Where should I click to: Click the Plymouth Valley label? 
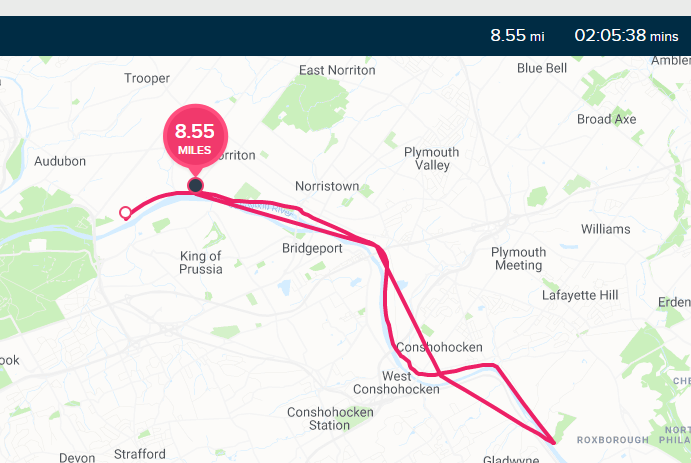pos(431,159)
